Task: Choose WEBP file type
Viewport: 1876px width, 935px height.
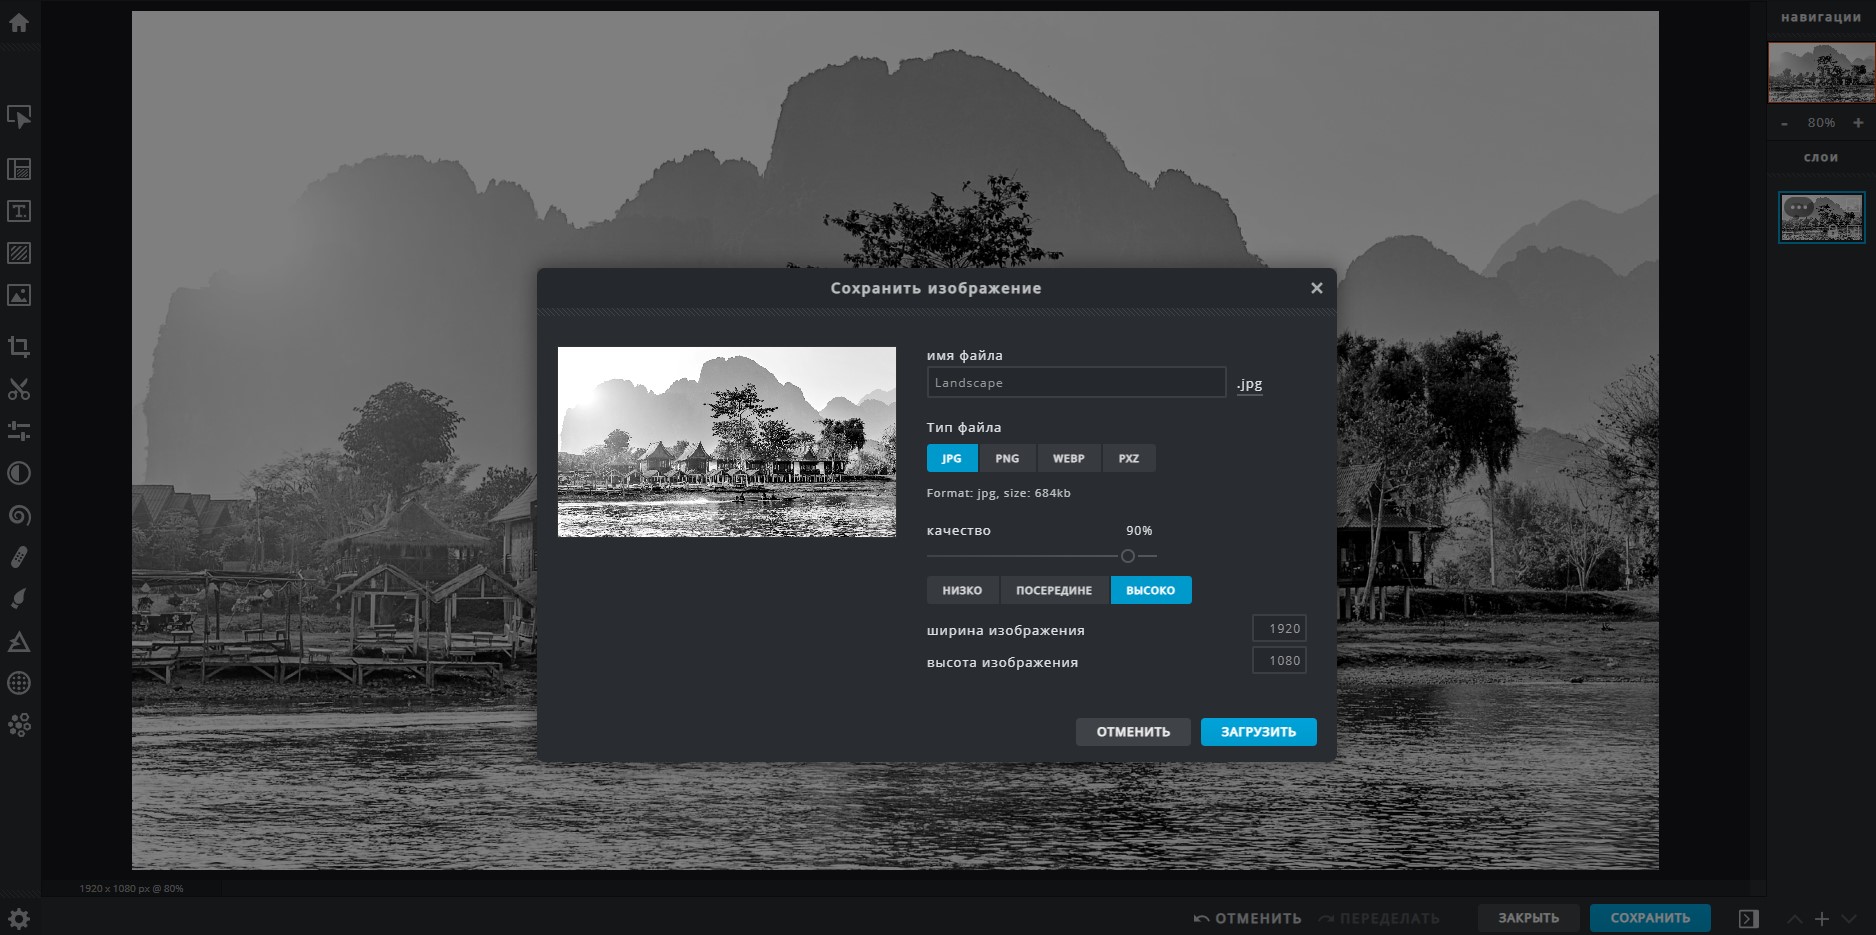Action: coord(1068,458)
